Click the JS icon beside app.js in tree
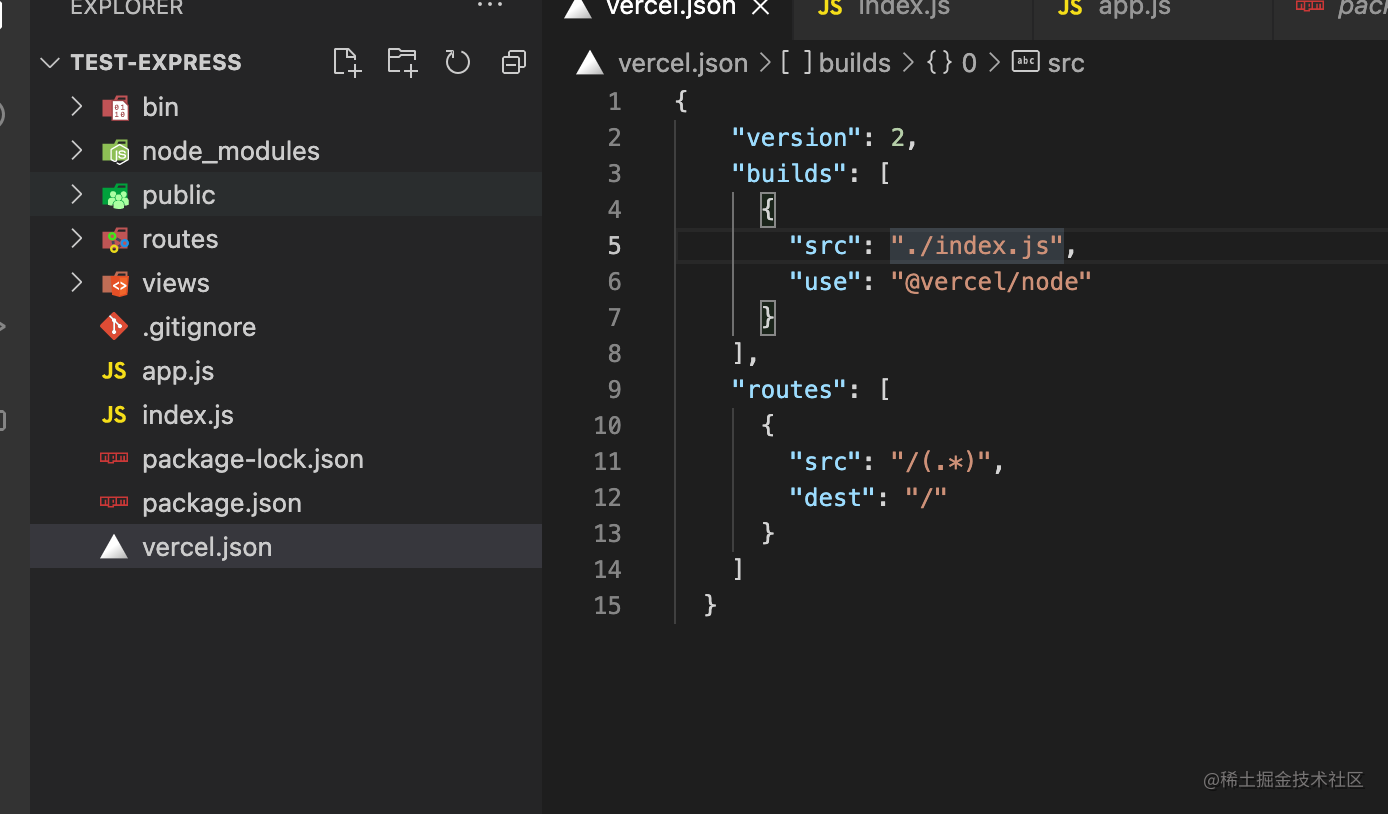The image size is (1388, 814). [114, 371]
